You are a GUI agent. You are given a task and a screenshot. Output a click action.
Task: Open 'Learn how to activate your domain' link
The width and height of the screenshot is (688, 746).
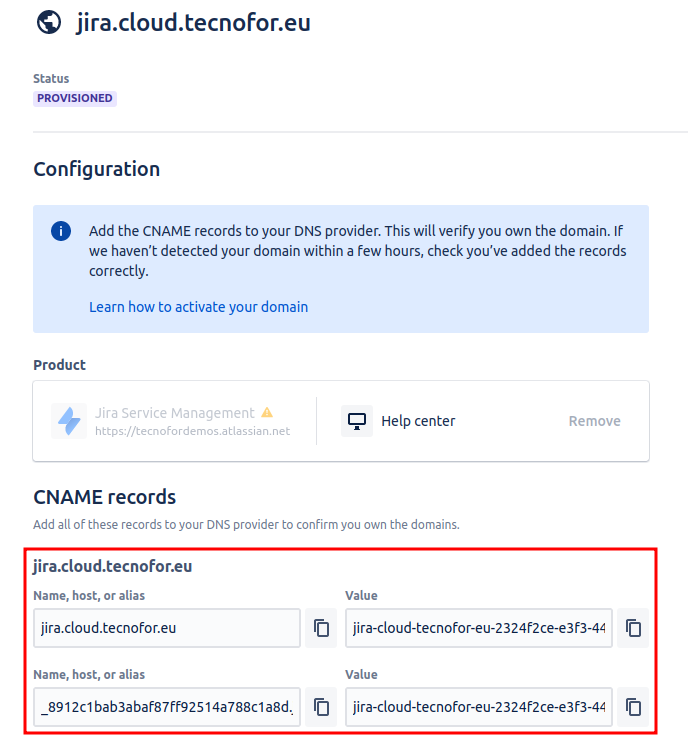tap(198, 307)
